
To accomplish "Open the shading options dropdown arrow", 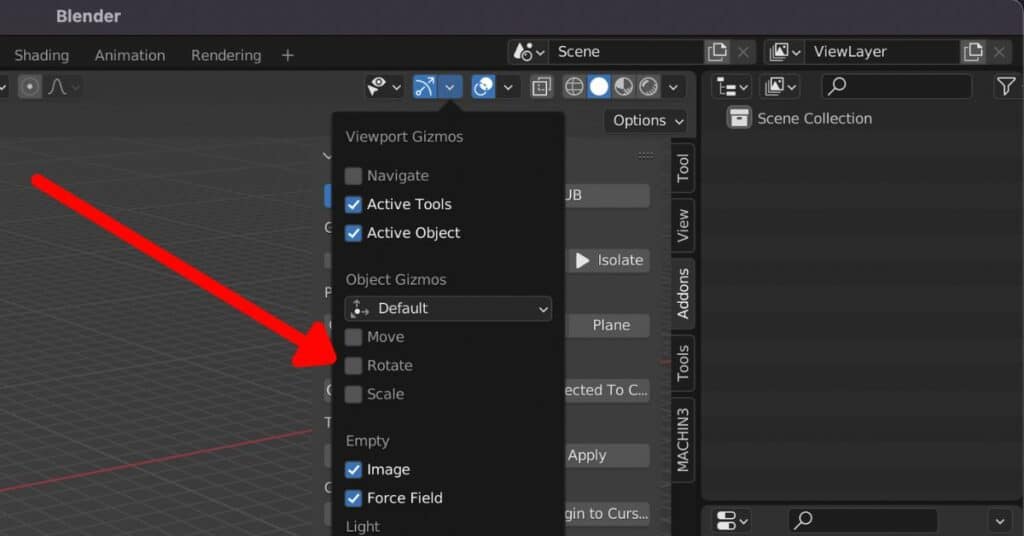I will coord(673,87).
